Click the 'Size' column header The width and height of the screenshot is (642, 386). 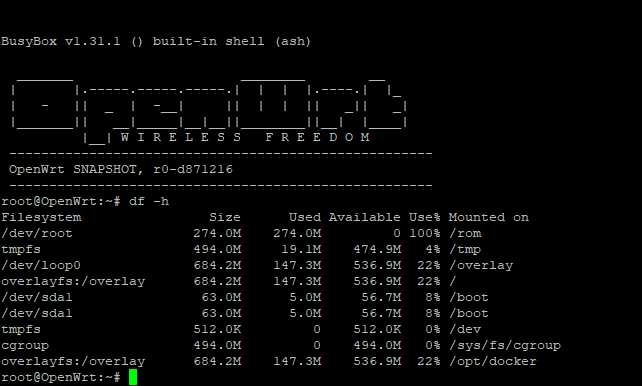tap(225, 217)
